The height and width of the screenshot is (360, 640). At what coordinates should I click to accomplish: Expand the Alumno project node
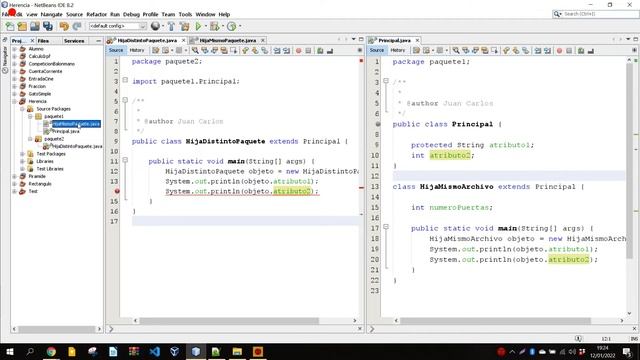coord(15,49)
